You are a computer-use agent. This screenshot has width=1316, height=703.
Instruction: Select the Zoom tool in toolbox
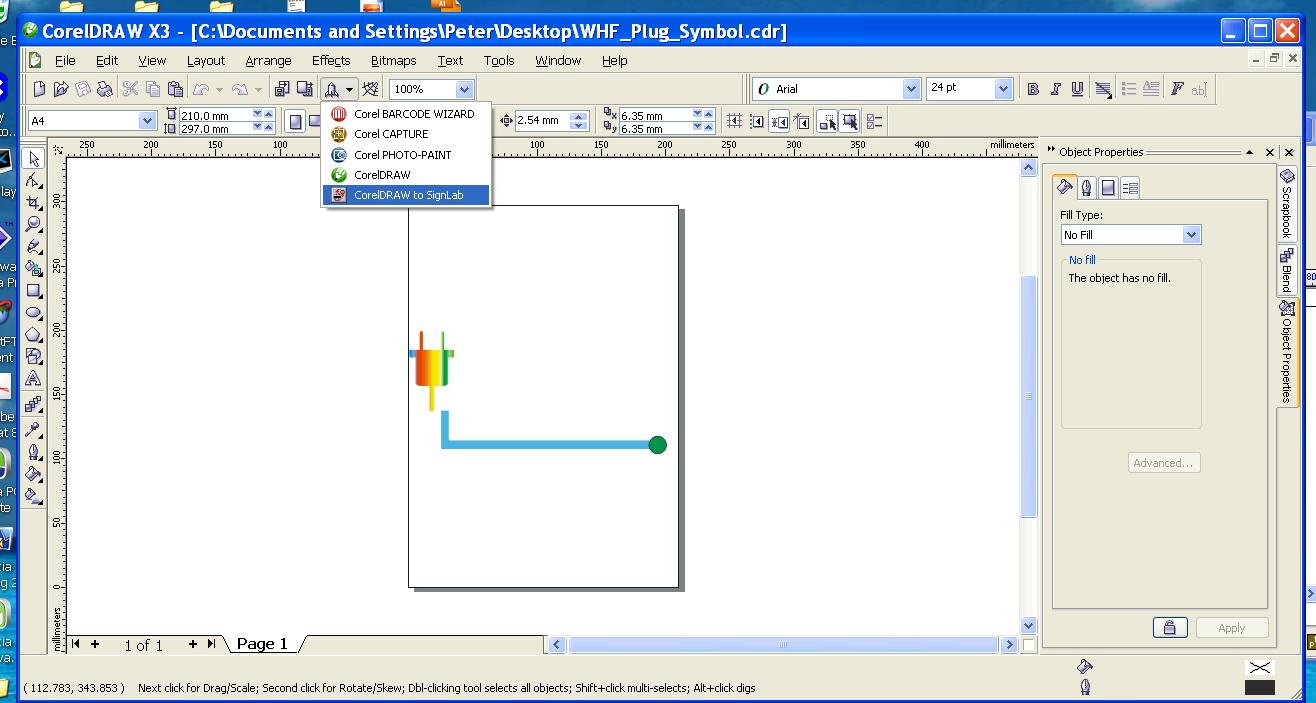click(33, 224)
